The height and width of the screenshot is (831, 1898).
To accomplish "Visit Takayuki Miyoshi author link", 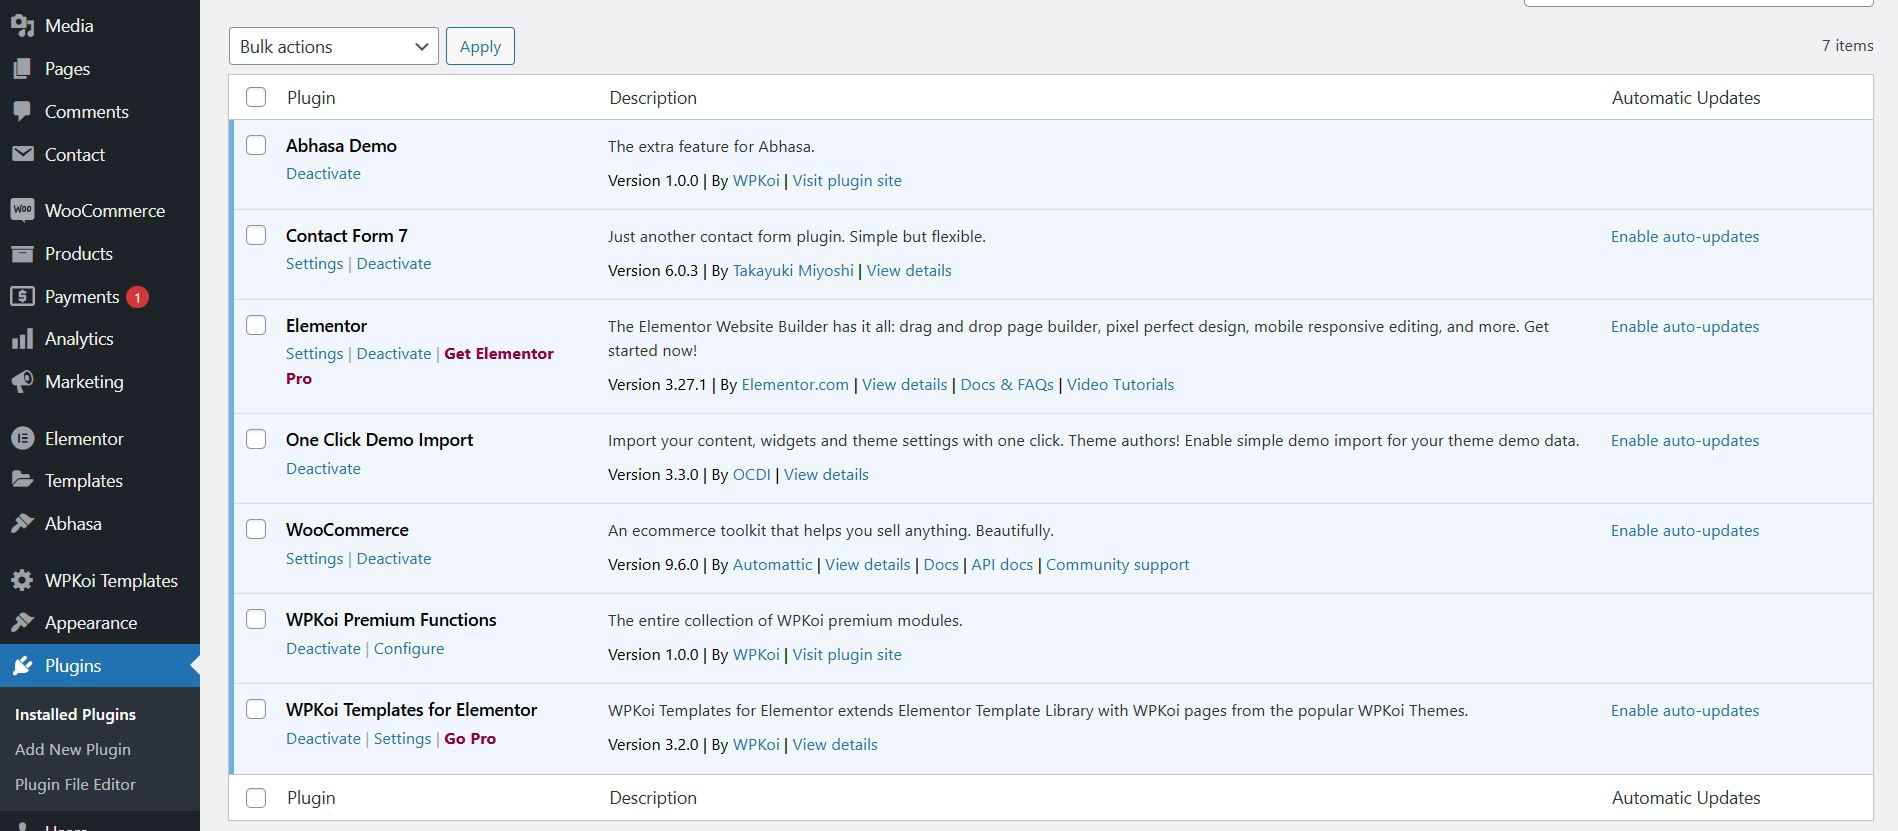I will (x=793, y=270).
